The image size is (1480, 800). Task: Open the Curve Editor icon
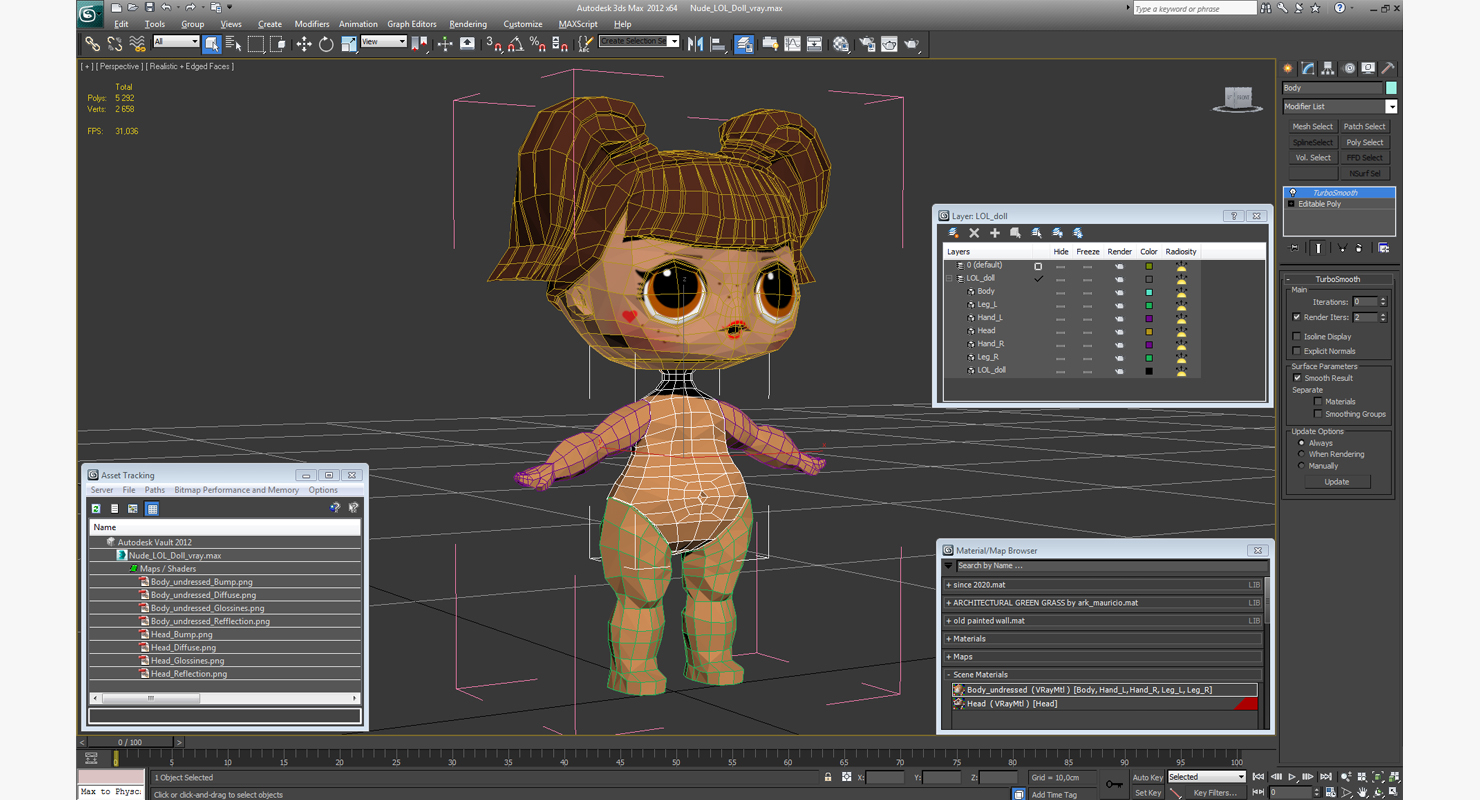click(x=793, y=44)
